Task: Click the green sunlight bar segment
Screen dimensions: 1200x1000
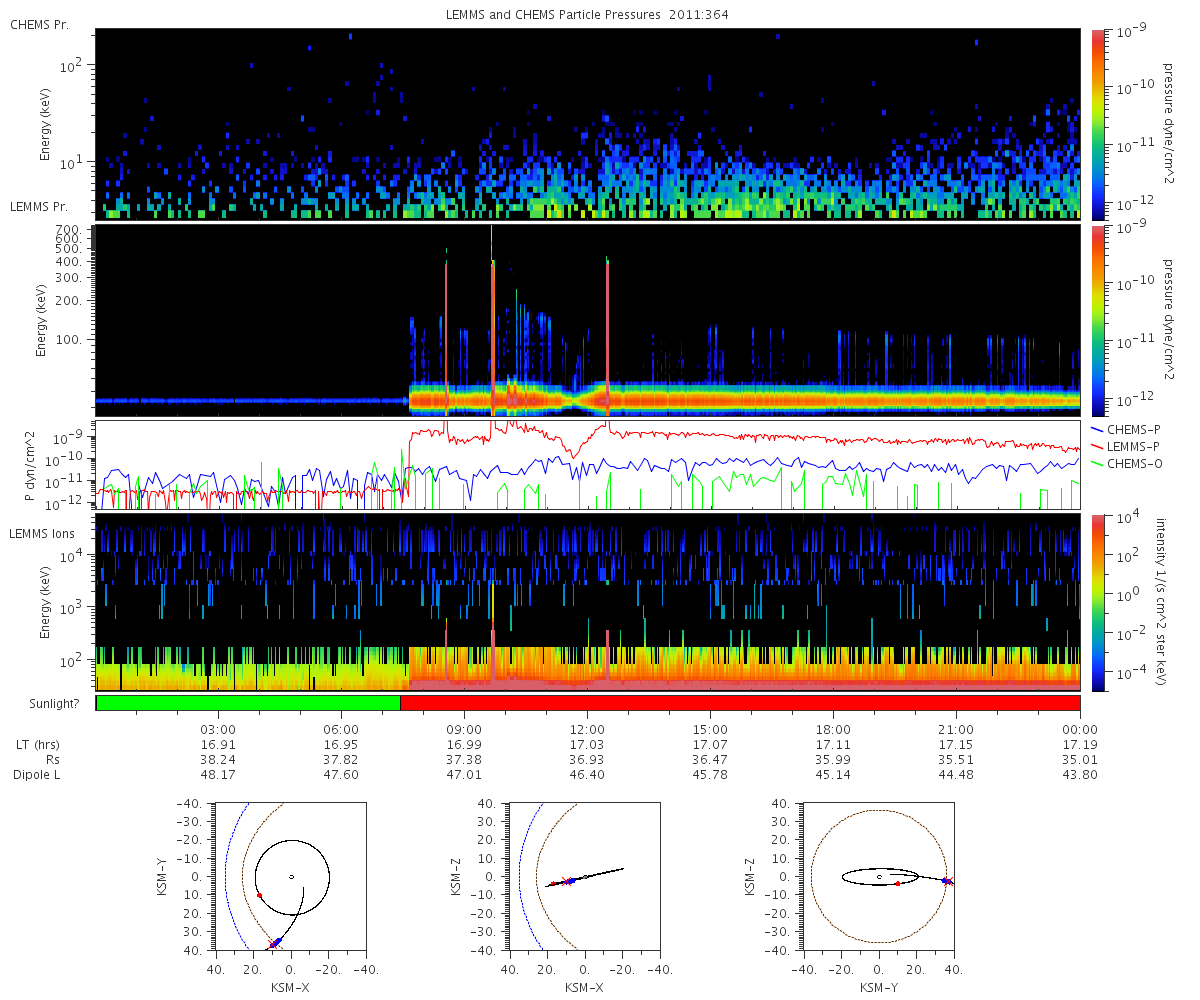Action: (248, 703)
